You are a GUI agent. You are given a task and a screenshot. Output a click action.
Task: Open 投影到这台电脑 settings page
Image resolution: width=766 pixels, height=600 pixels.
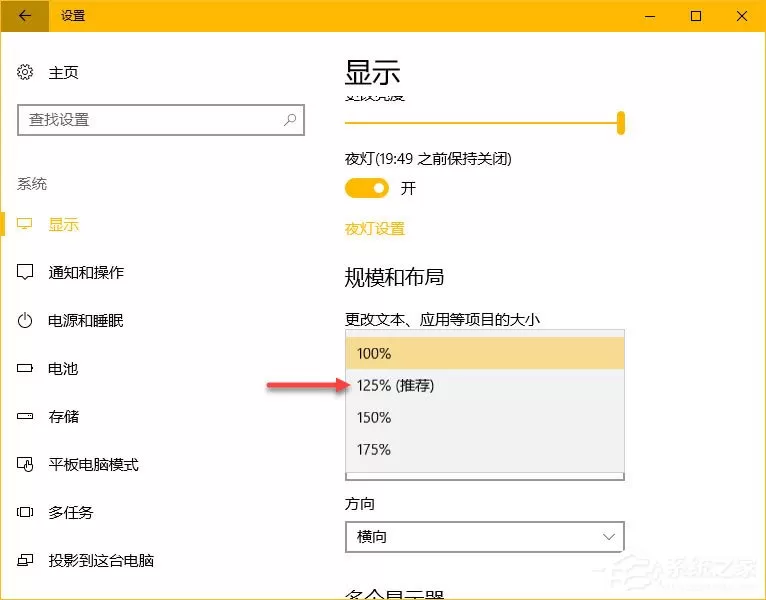tap(101, 560)
